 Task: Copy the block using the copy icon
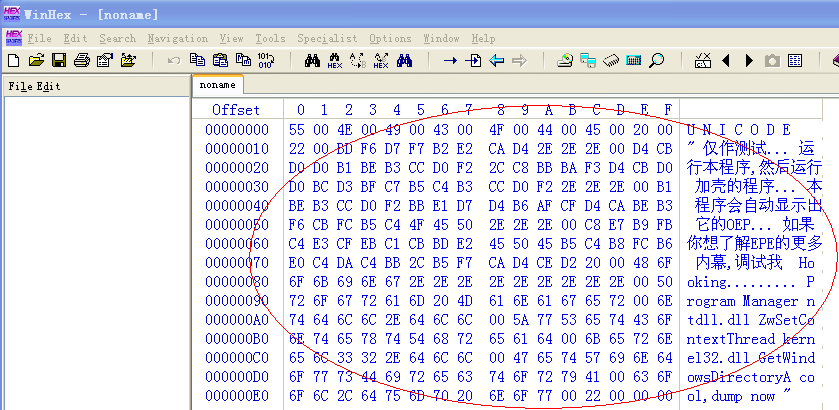pos(197,60)
